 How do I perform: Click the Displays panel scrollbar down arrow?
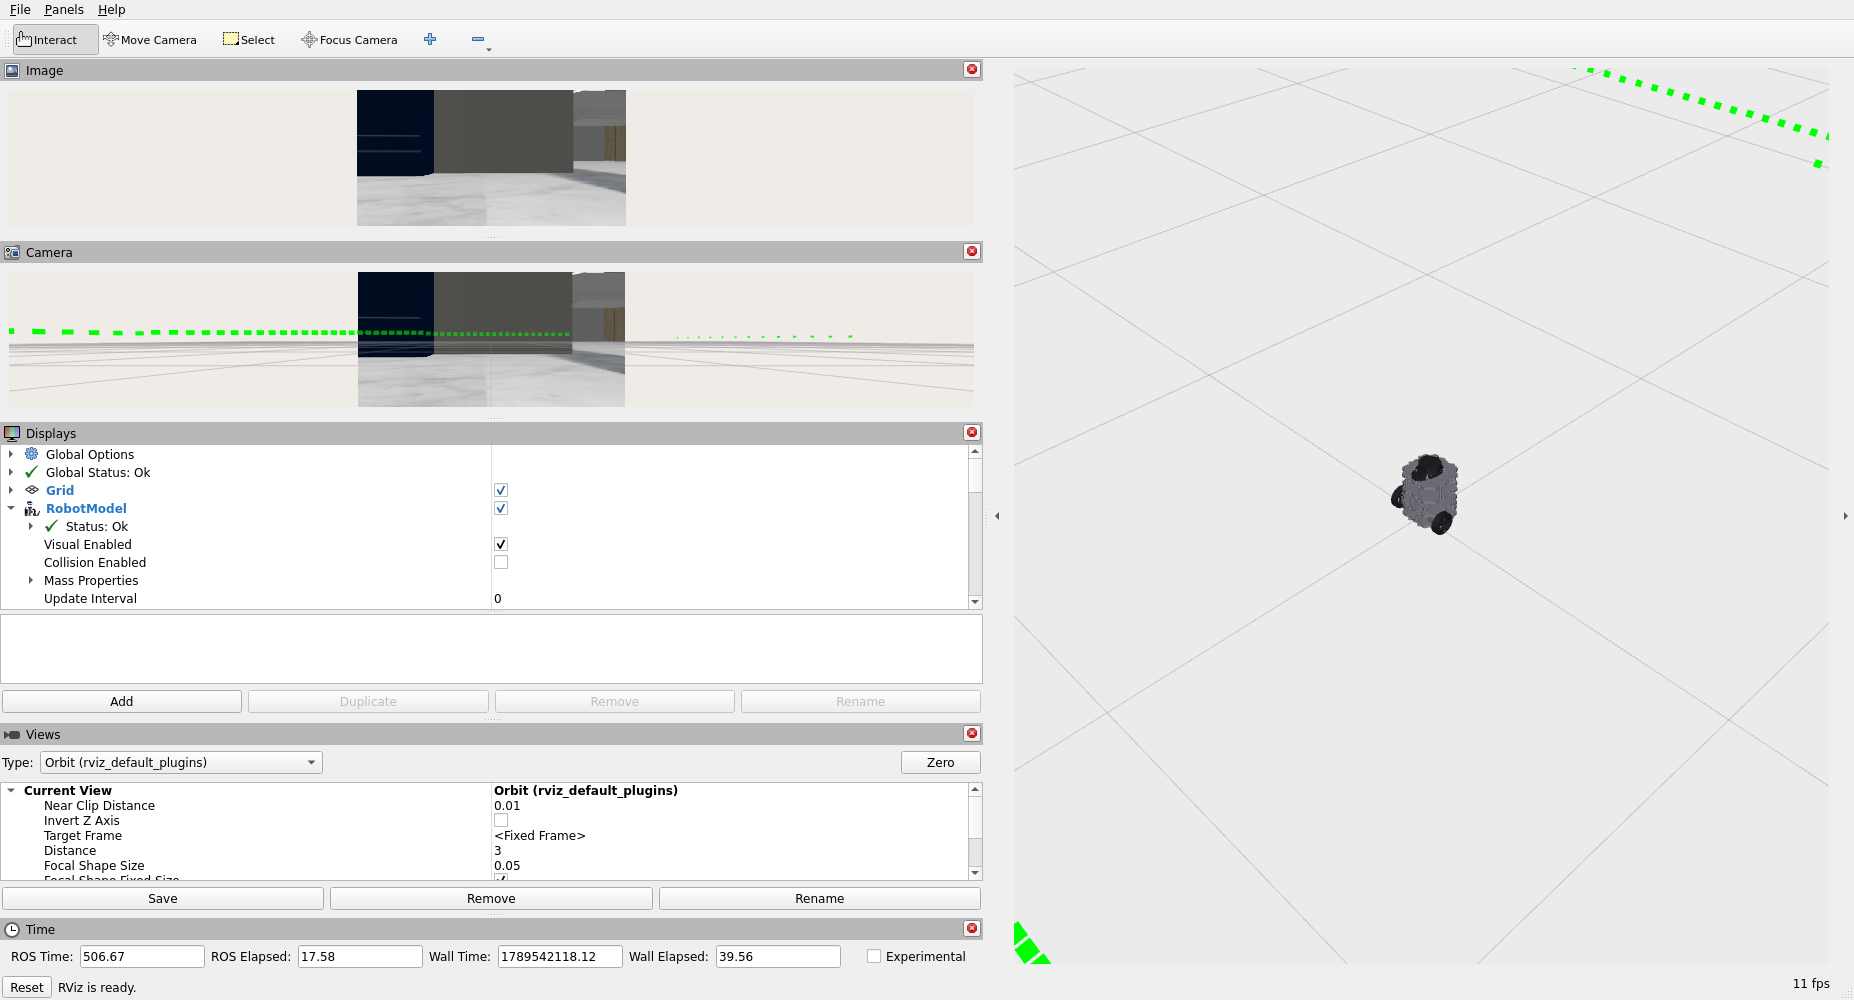coord(975,602)
